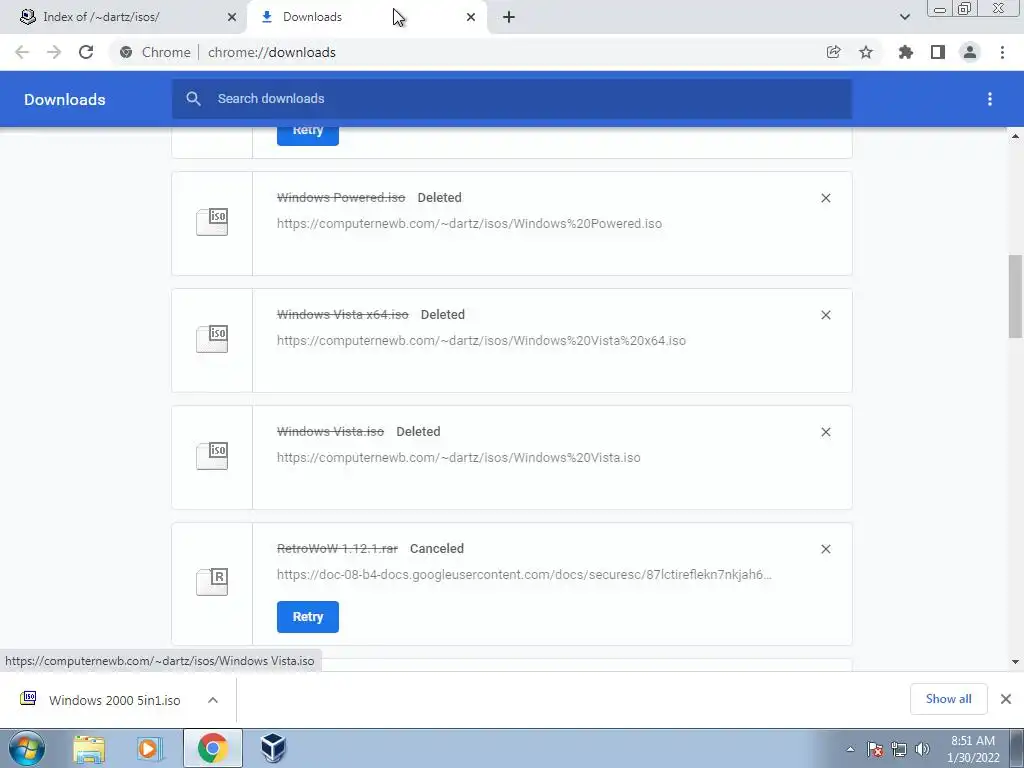
Task: Show hidden system tray icons
Action: (x=850, y=749)
